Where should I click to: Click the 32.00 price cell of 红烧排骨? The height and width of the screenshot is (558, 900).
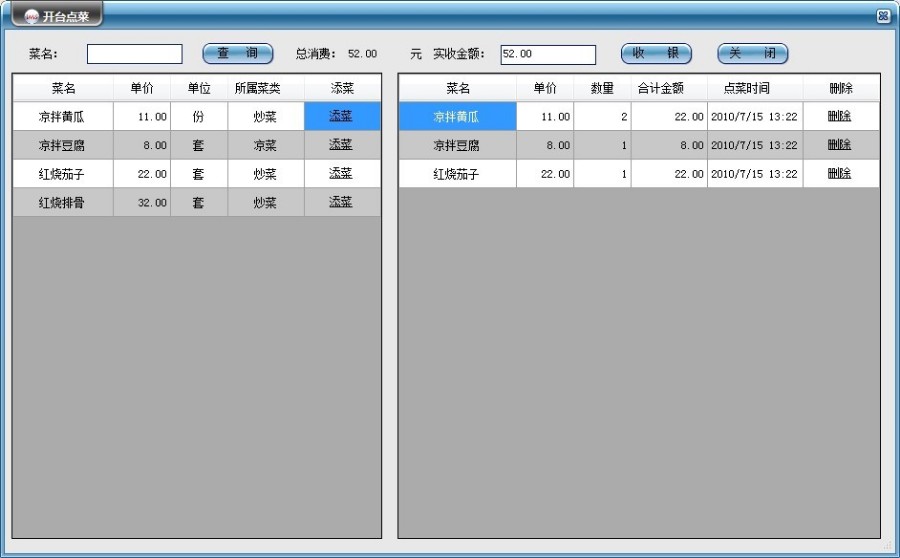pyautogui.click(x=142, y=203)
